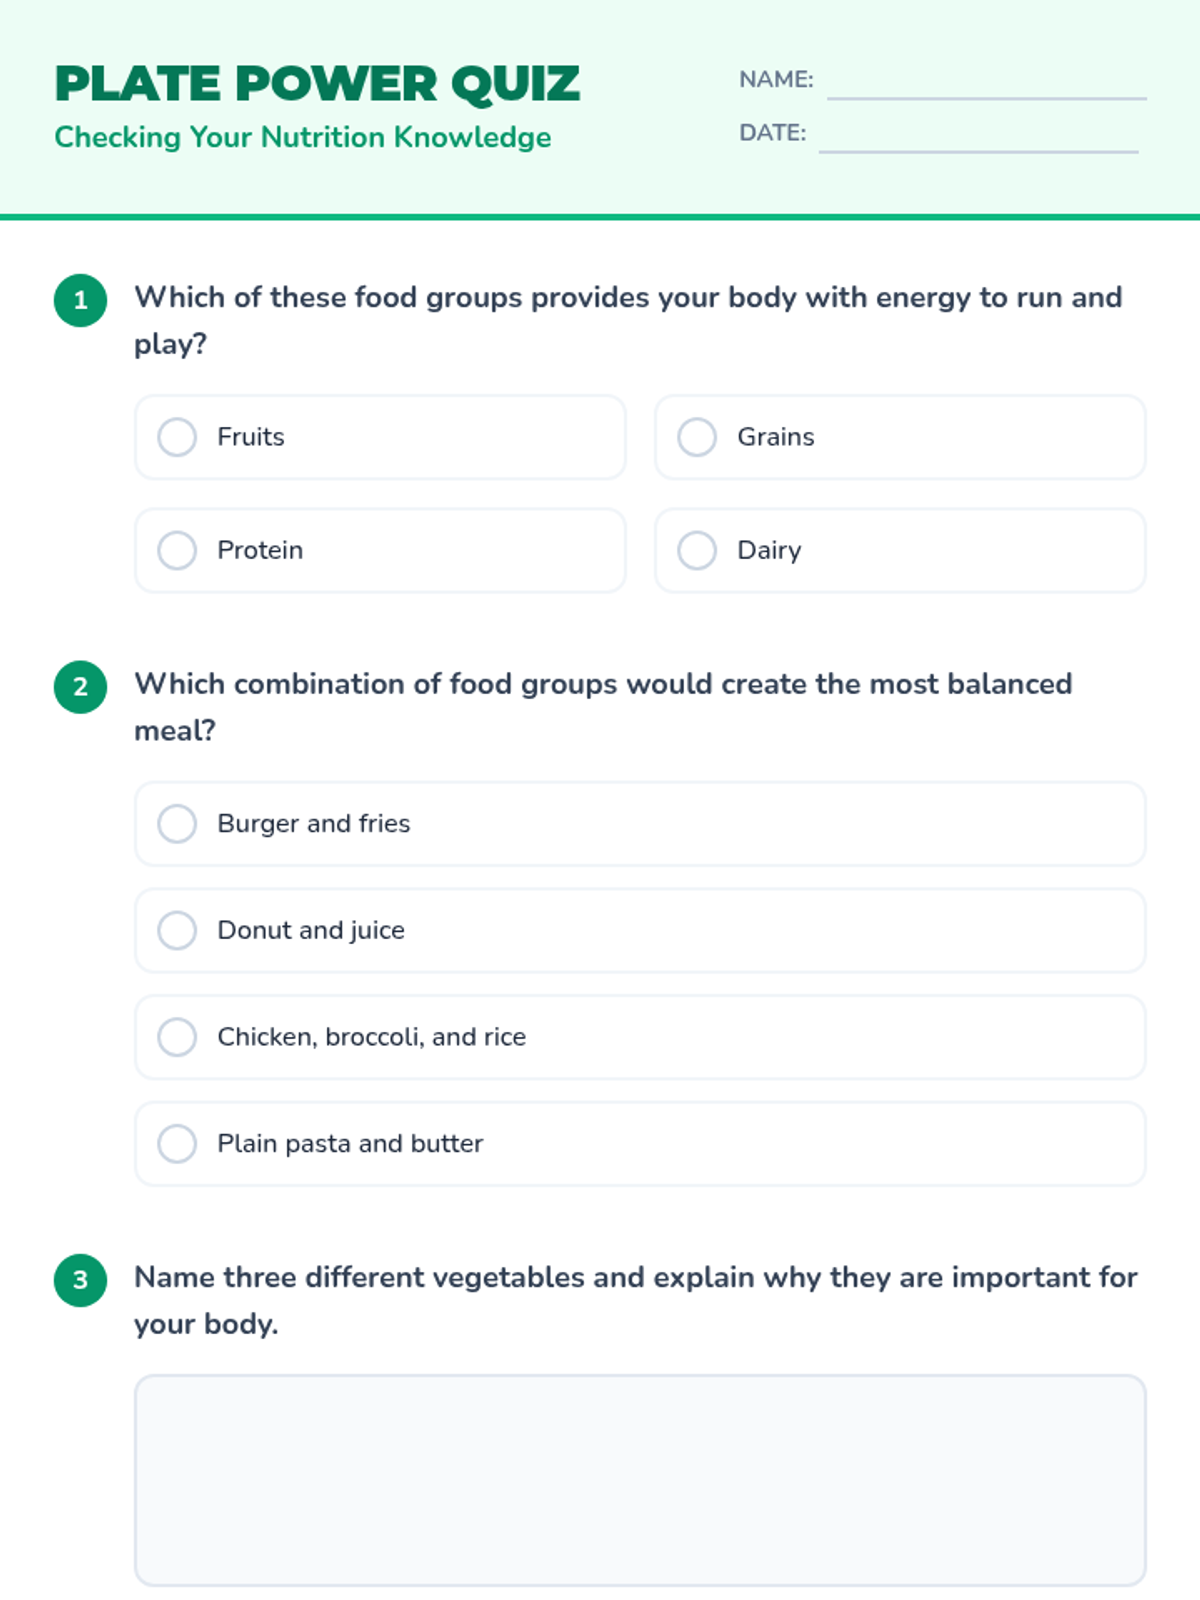
Task: Choose the Protein answer option
Action: point(380,550)
